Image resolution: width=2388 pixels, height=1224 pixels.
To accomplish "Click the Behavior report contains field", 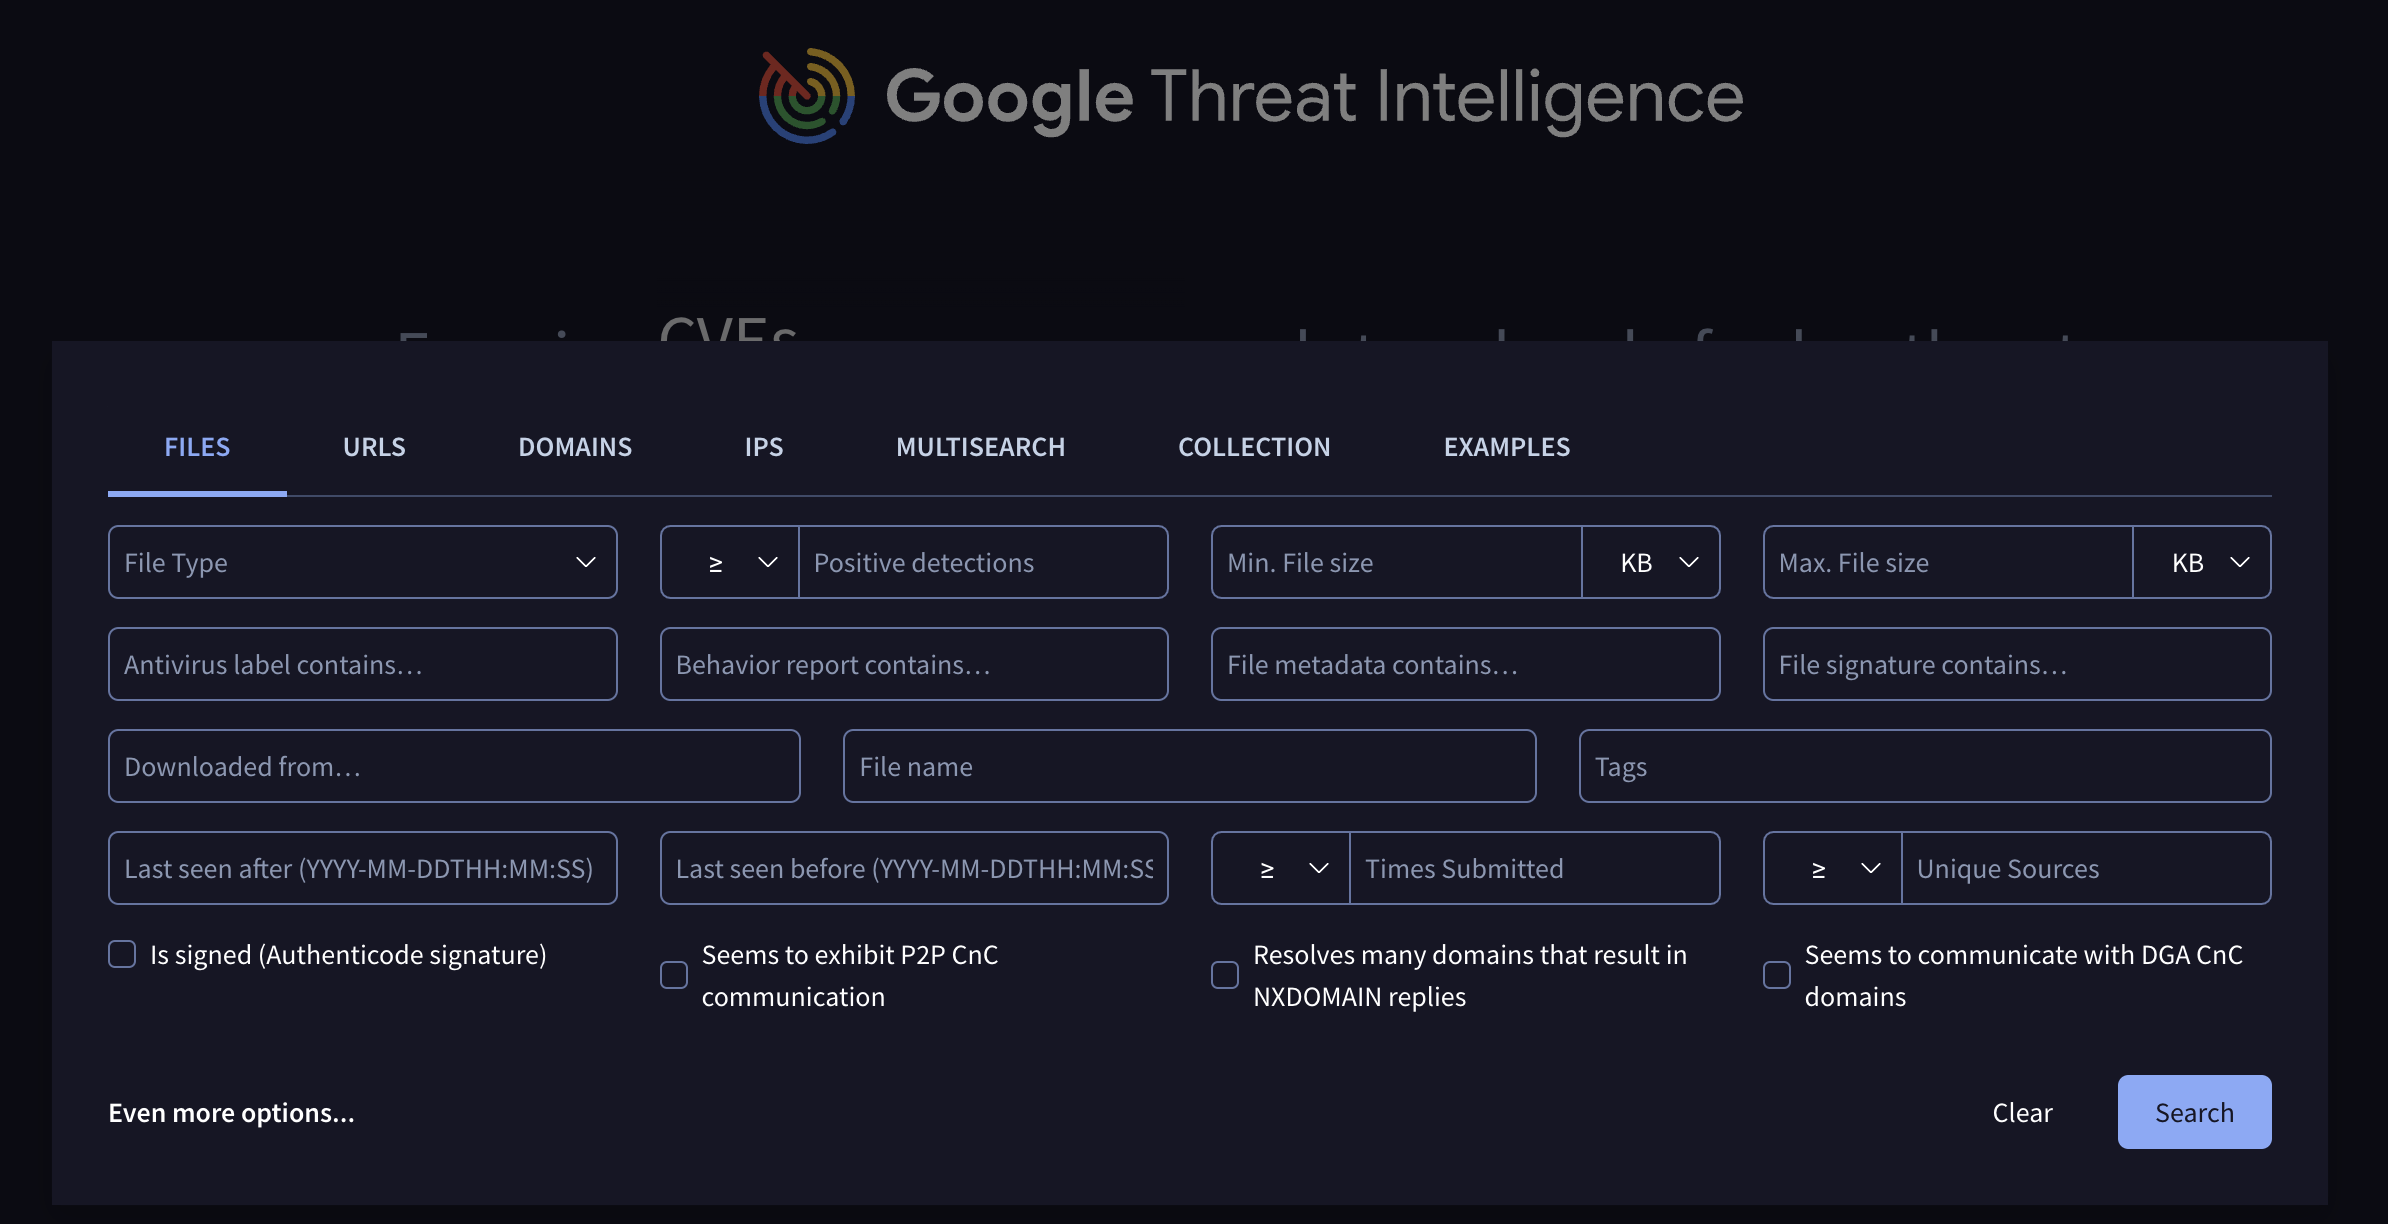I will pos(914,664).
